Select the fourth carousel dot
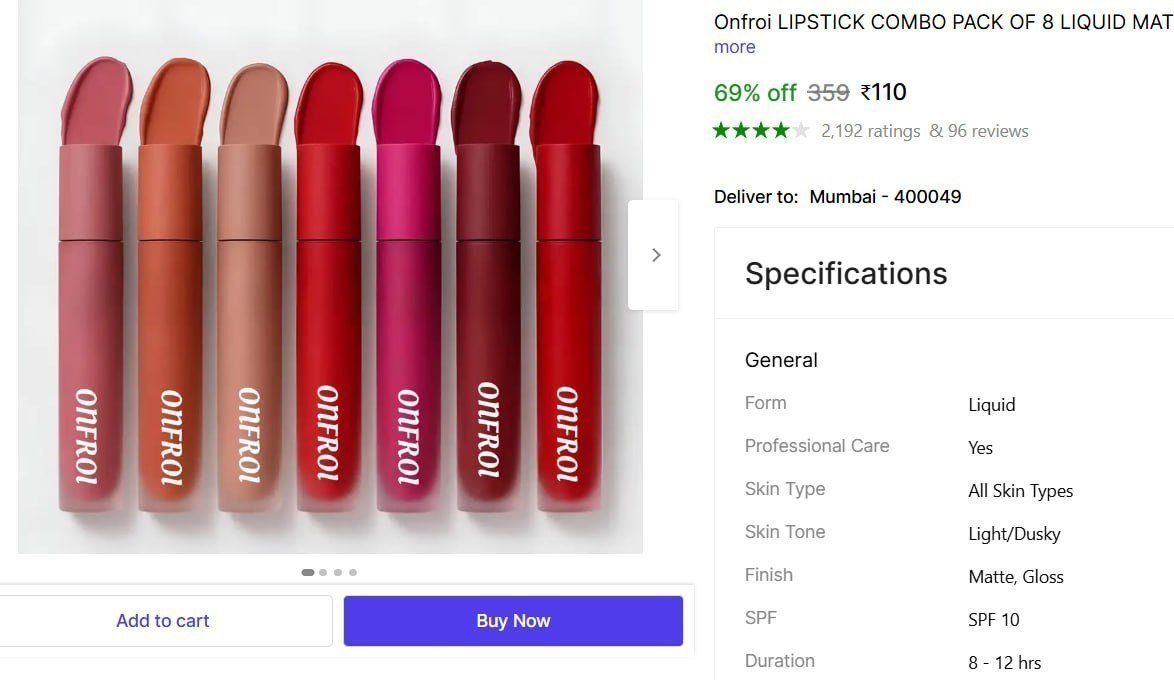 pyautogui.click(x=353, y=572)
